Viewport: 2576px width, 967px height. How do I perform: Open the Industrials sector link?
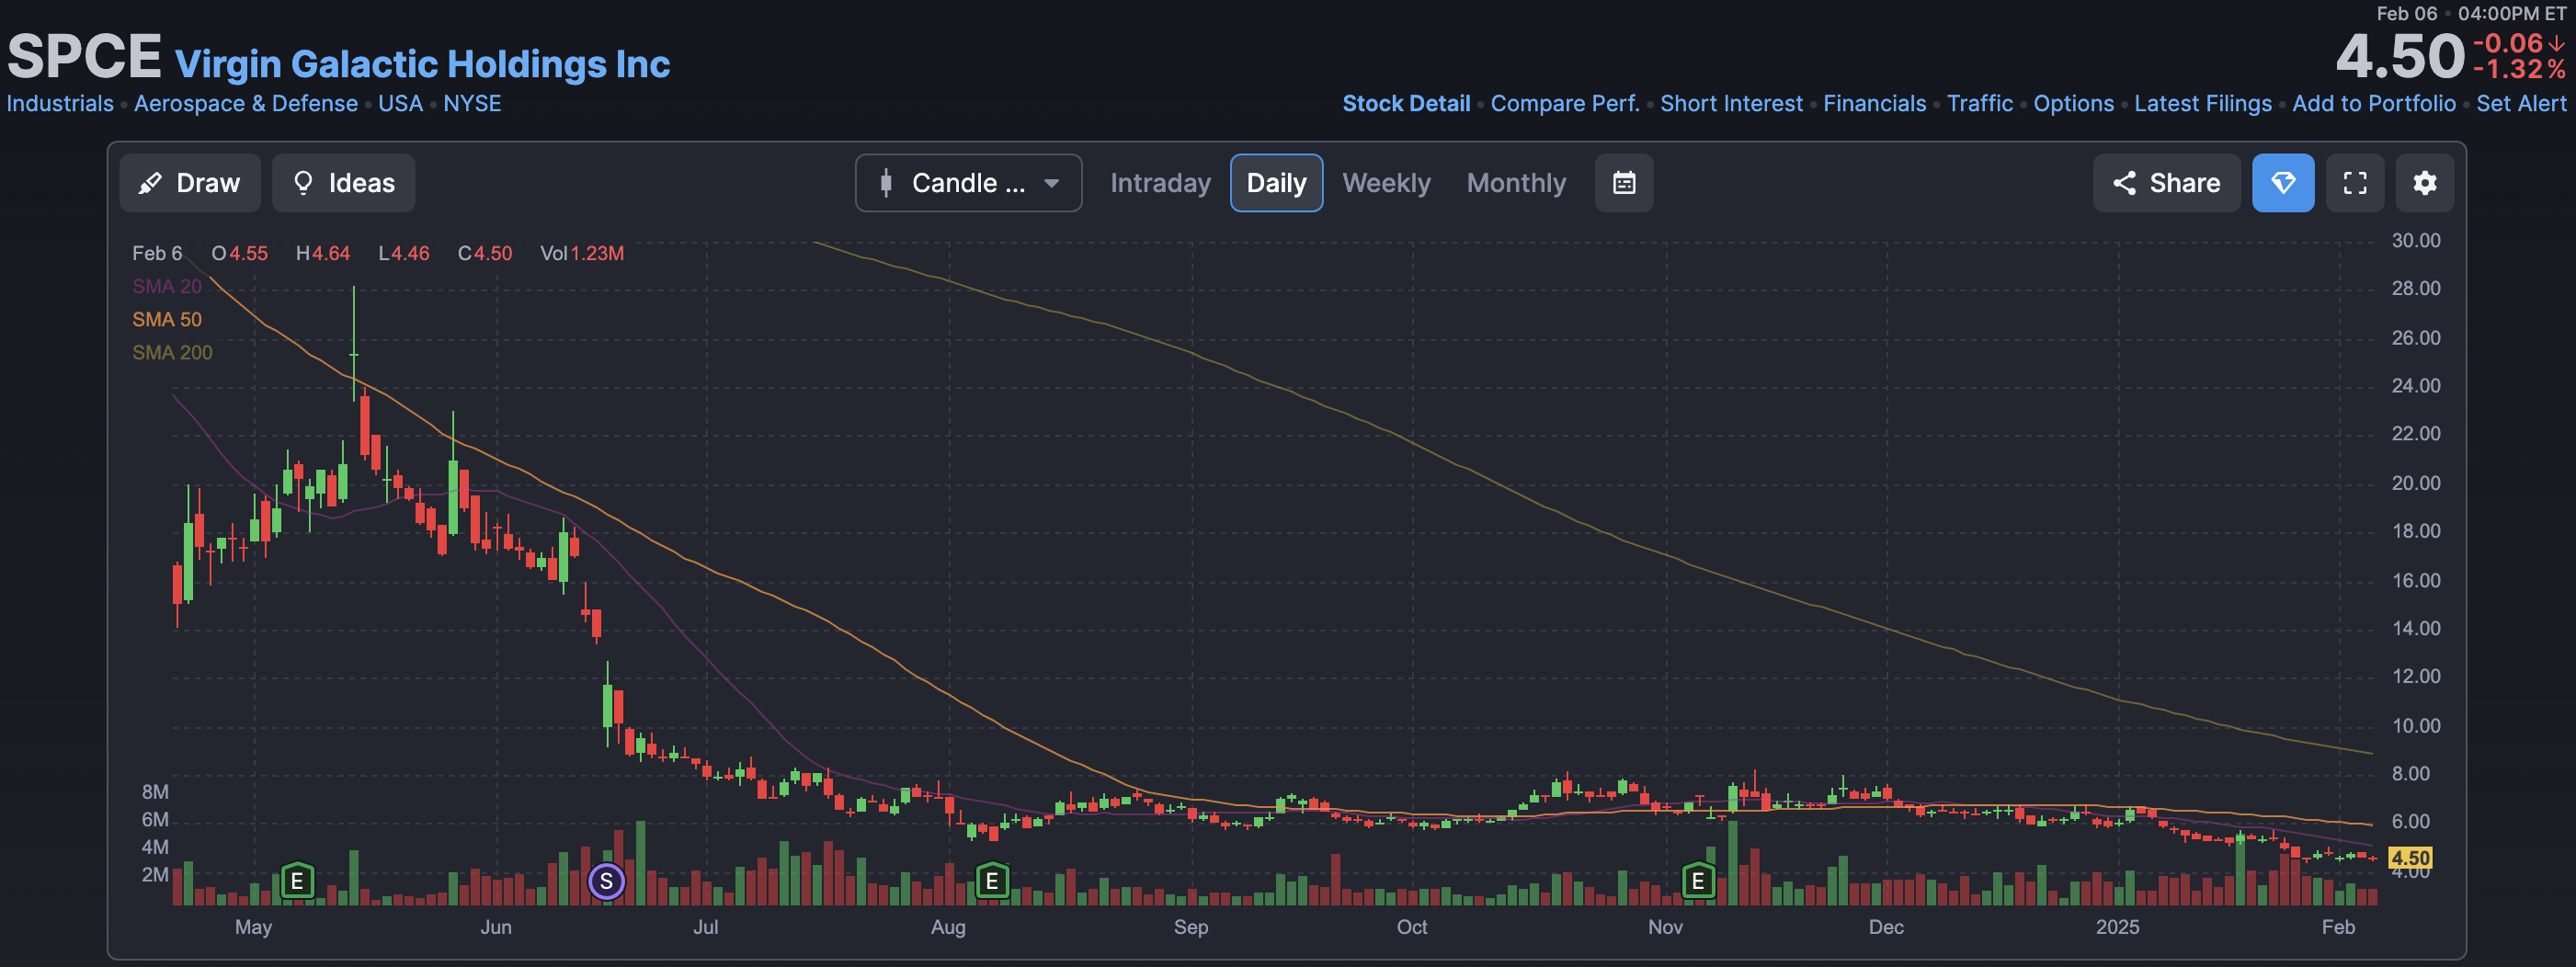pos(60,104)
